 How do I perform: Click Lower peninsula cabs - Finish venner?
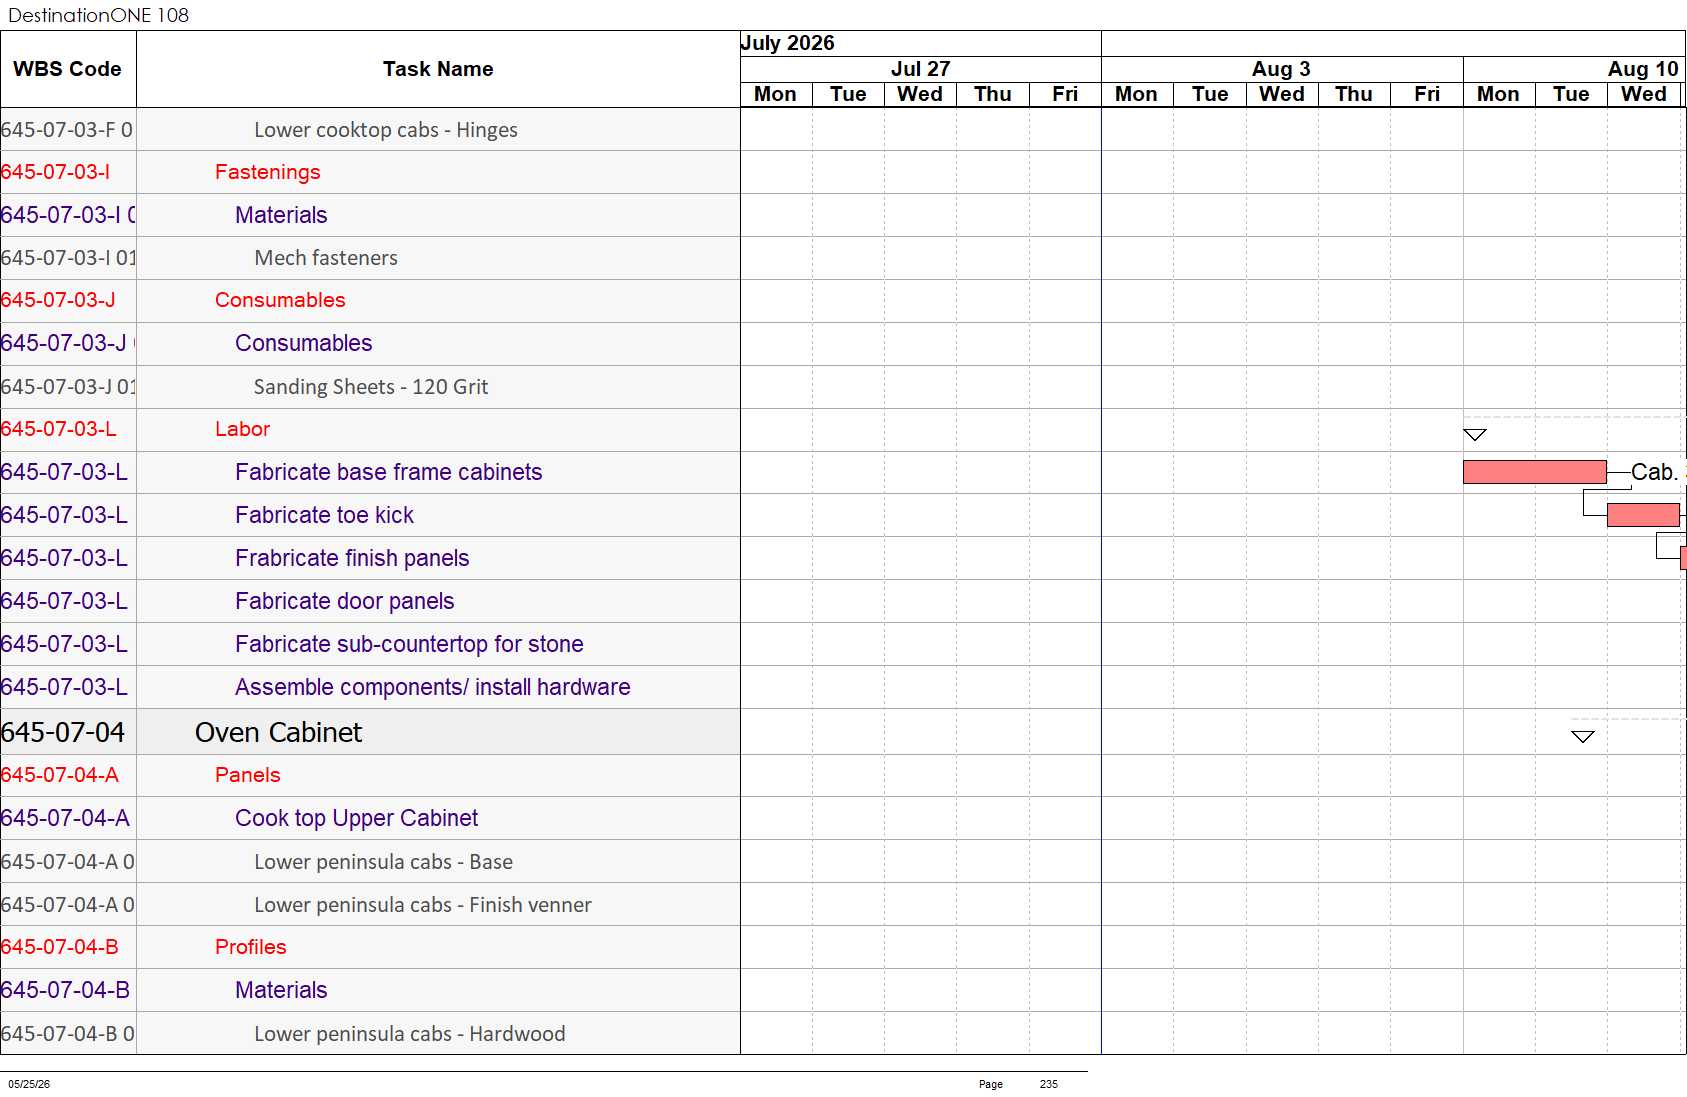click(x=422, y=905)
